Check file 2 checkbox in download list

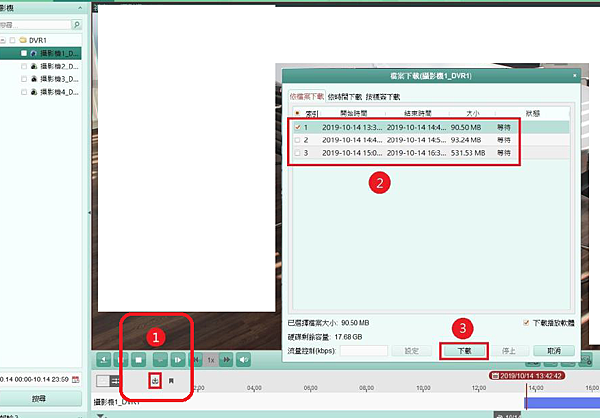(298, 140)
